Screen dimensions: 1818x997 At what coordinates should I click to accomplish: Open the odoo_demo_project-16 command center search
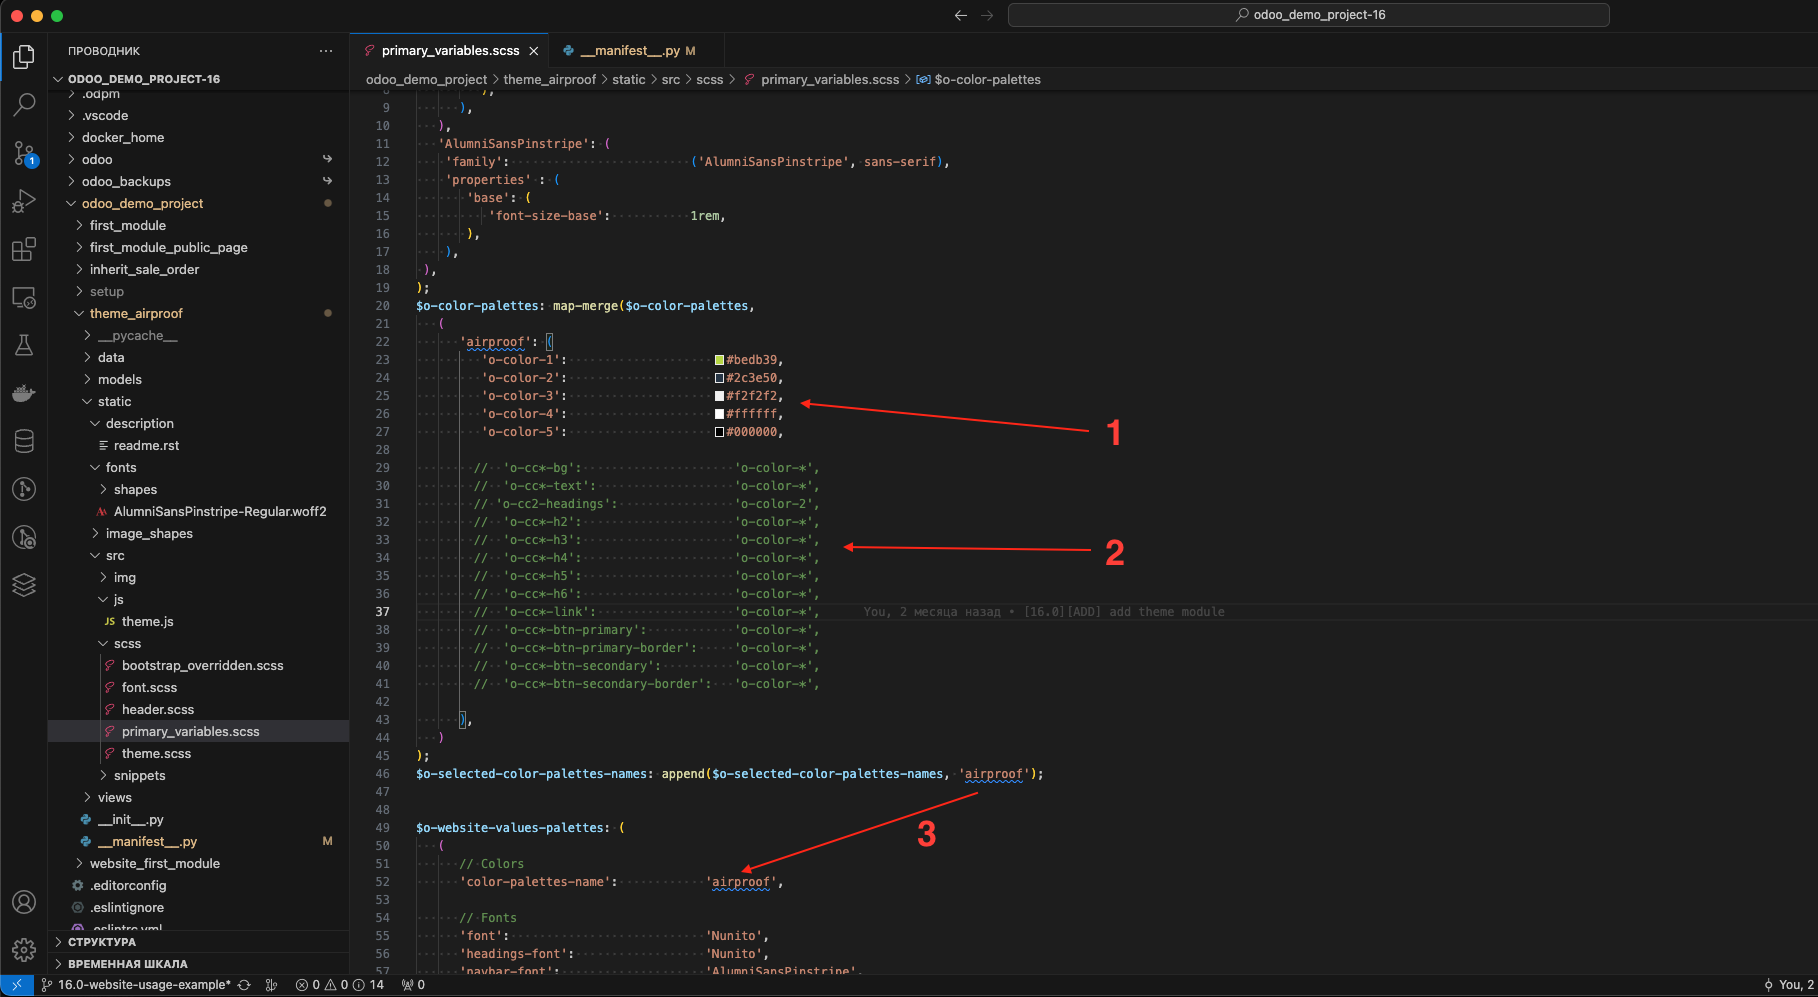point(1309,15)
